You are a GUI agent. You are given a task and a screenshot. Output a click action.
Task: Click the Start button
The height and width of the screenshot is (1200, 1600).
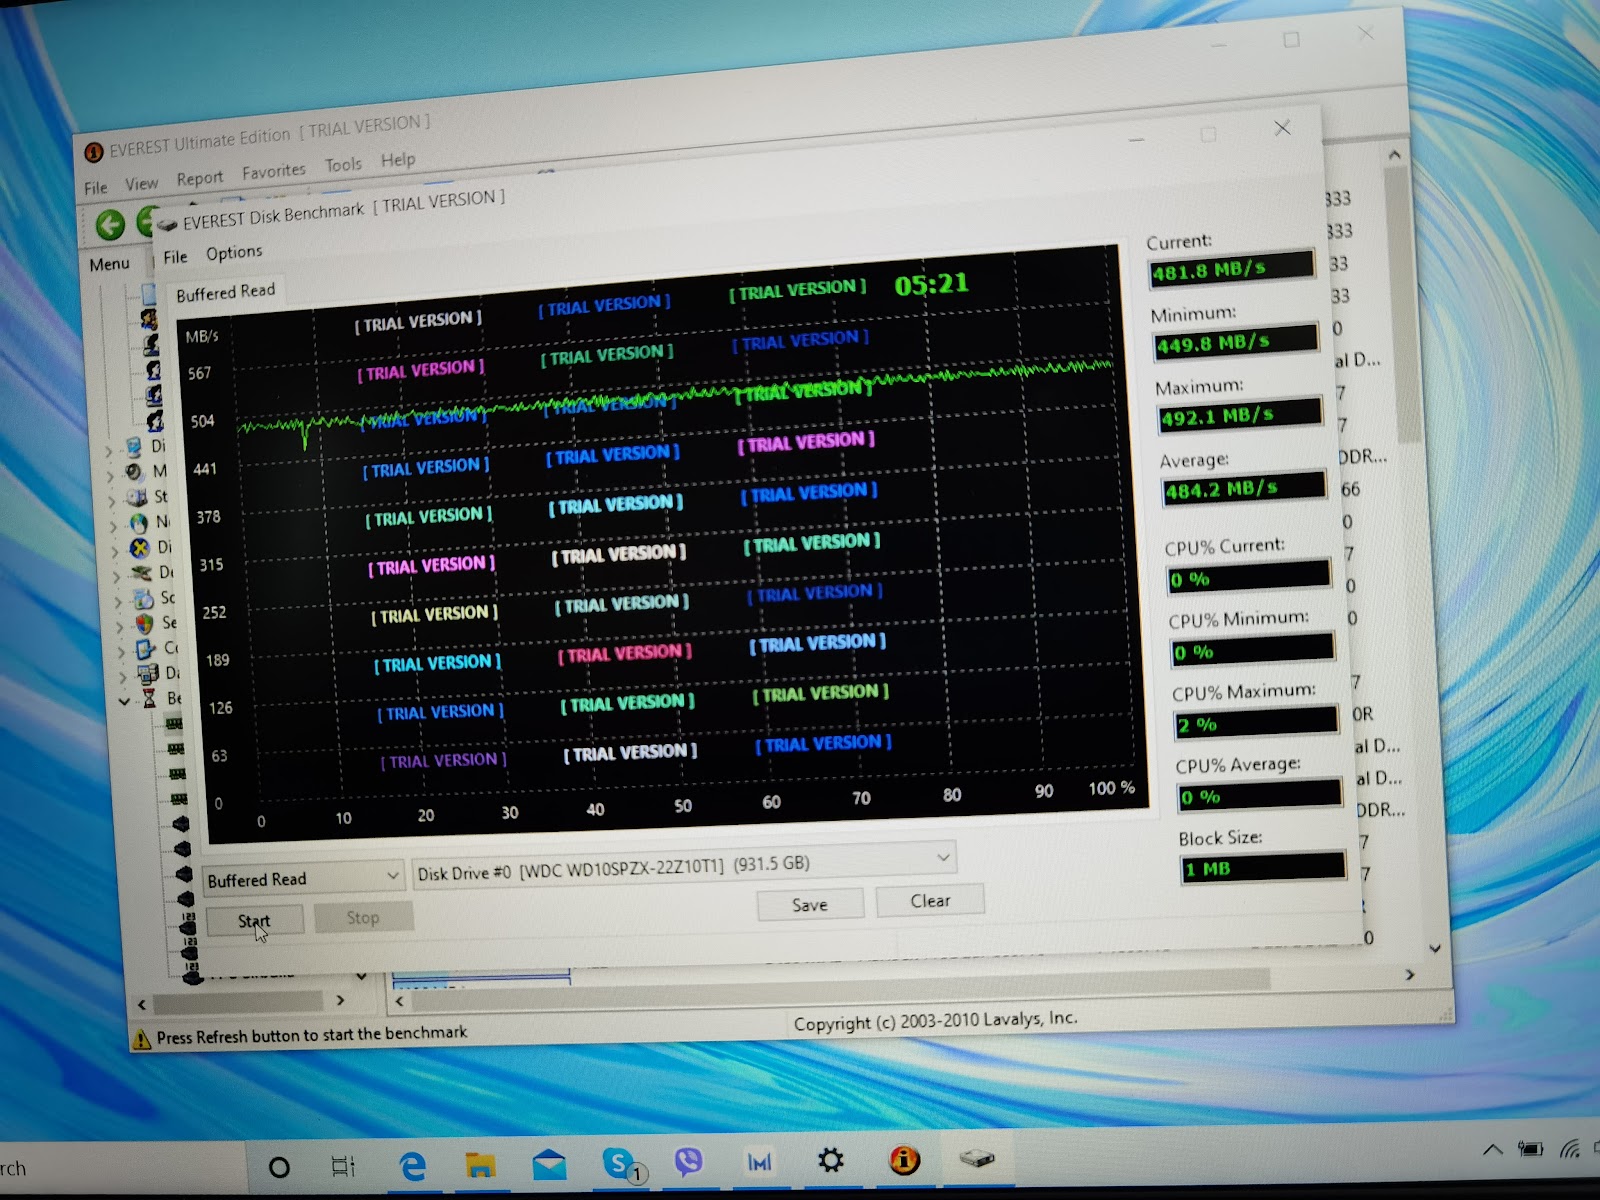254,921
